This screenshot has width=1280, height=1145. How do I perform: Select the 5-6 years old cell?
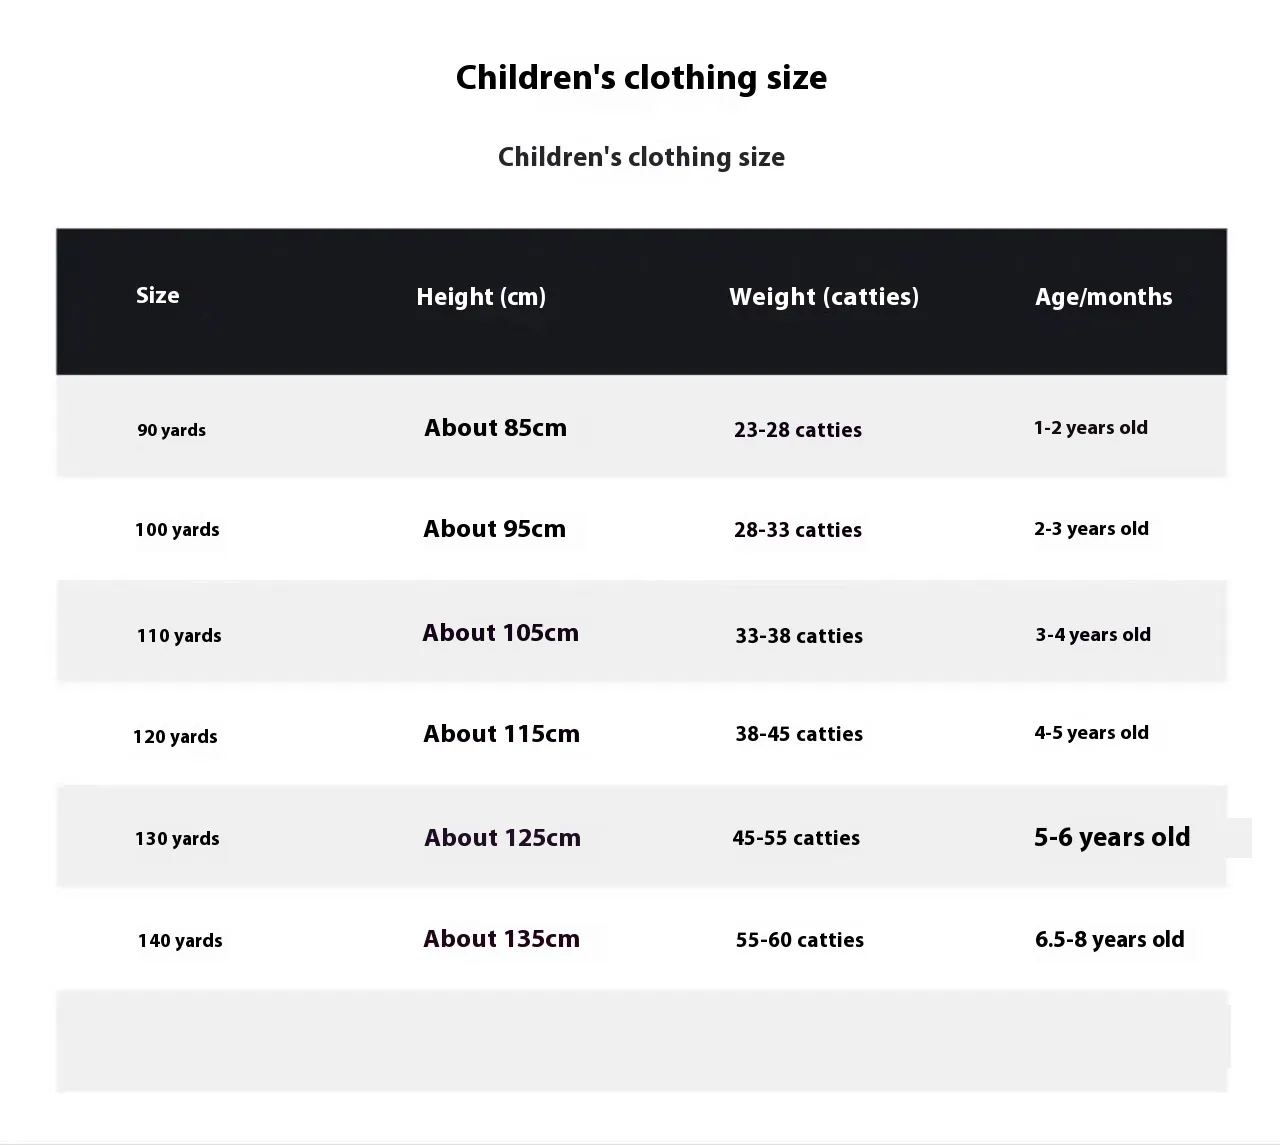(1112, 838)
